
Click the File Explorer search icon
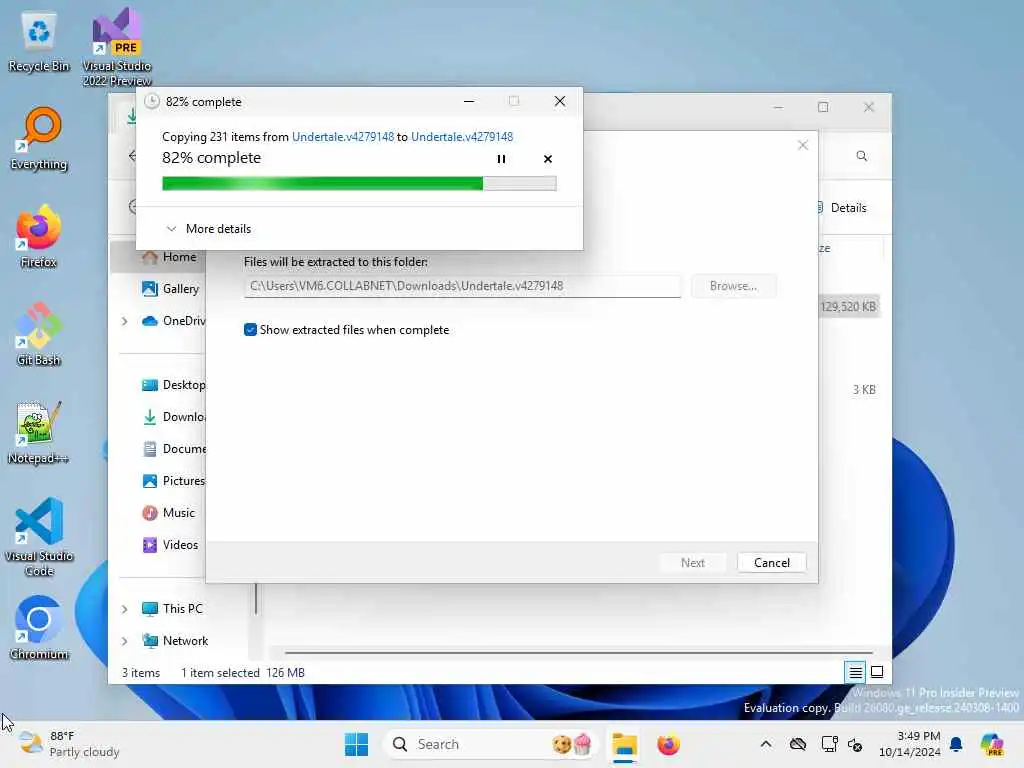(x=861, y=156)
